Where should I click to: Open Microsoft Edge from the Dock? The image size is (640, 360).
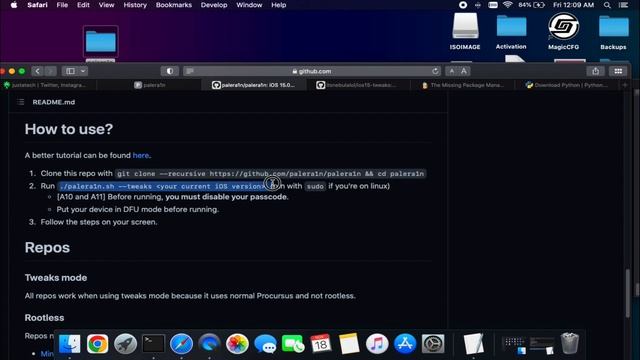(x=209, y=344)
